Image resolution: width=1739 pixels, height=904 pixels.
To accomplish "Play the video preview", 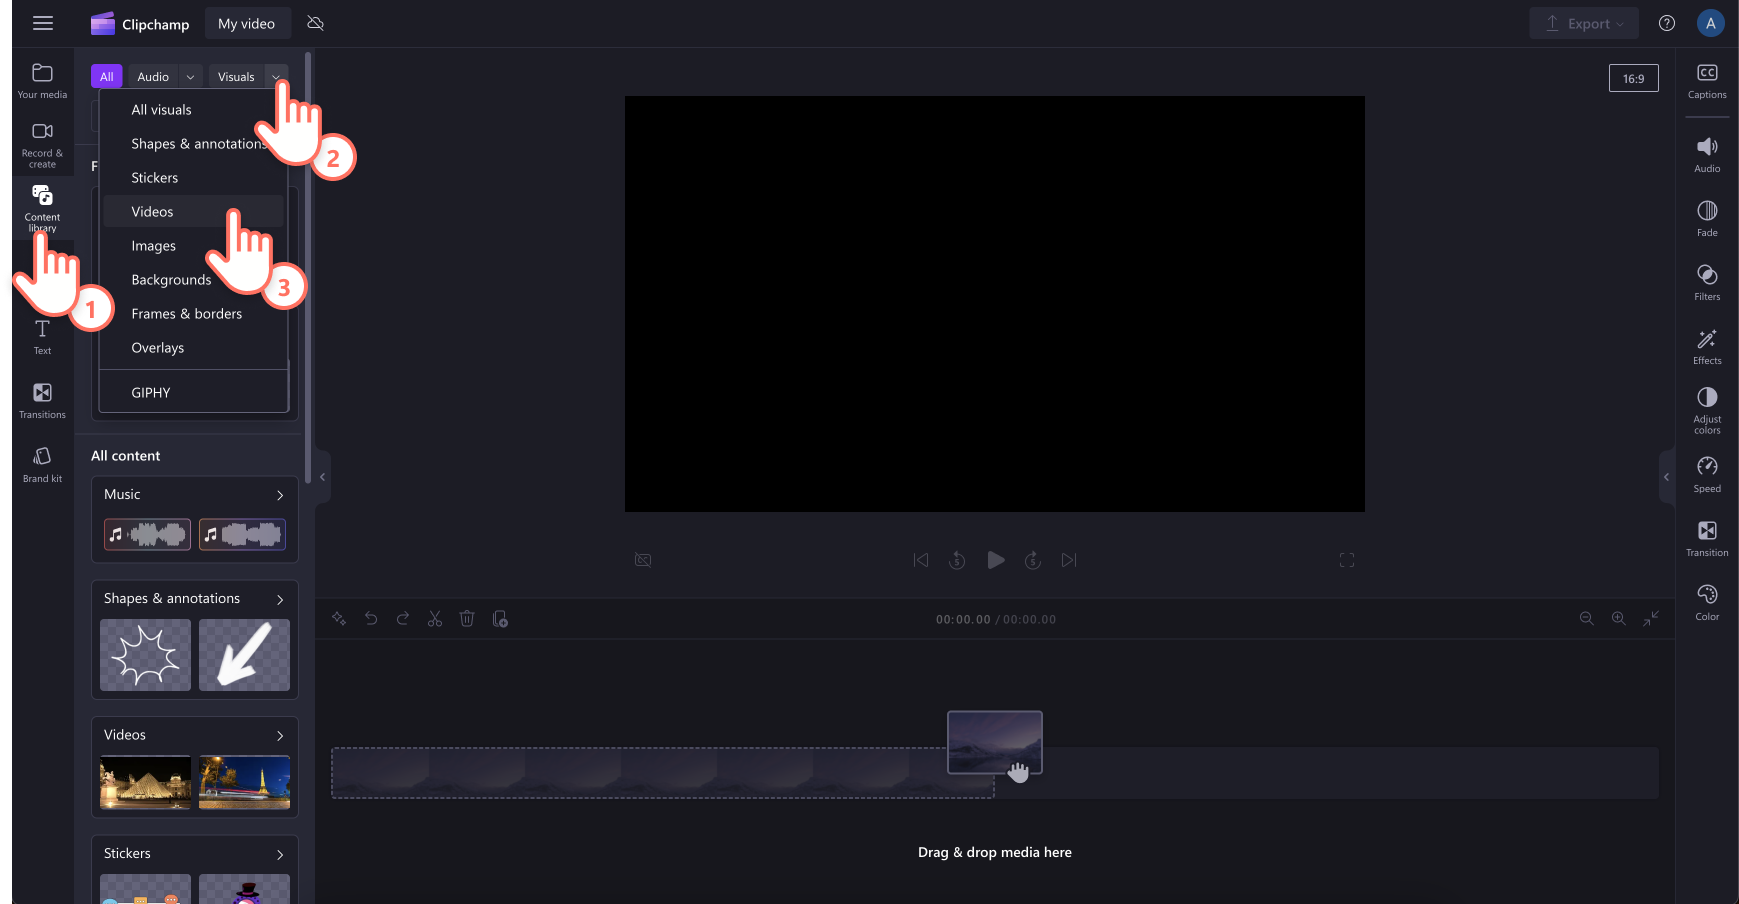I will [995, 560].
